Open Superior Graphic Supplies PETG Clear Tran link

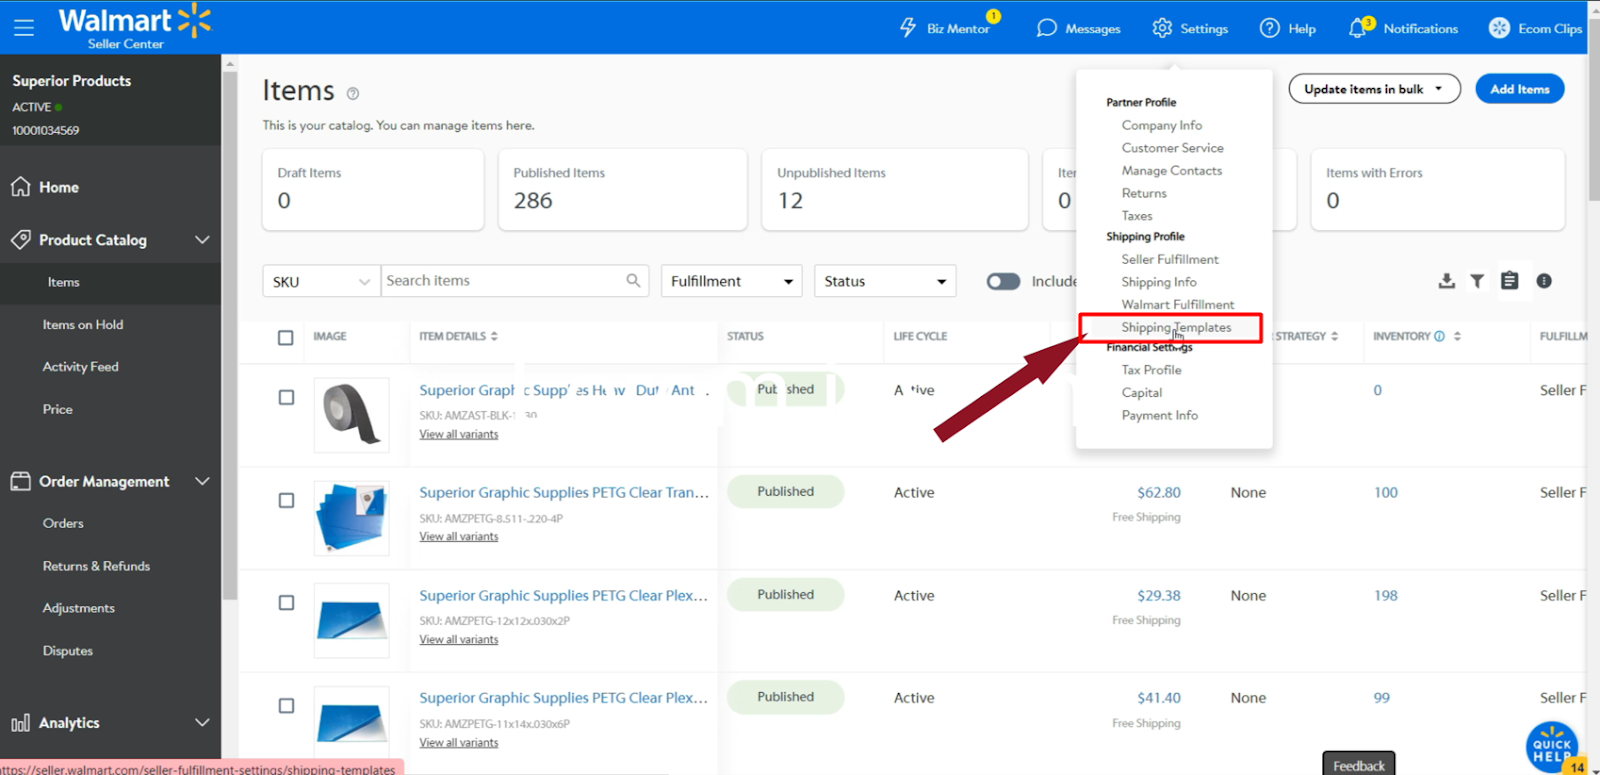coord(564,492)
